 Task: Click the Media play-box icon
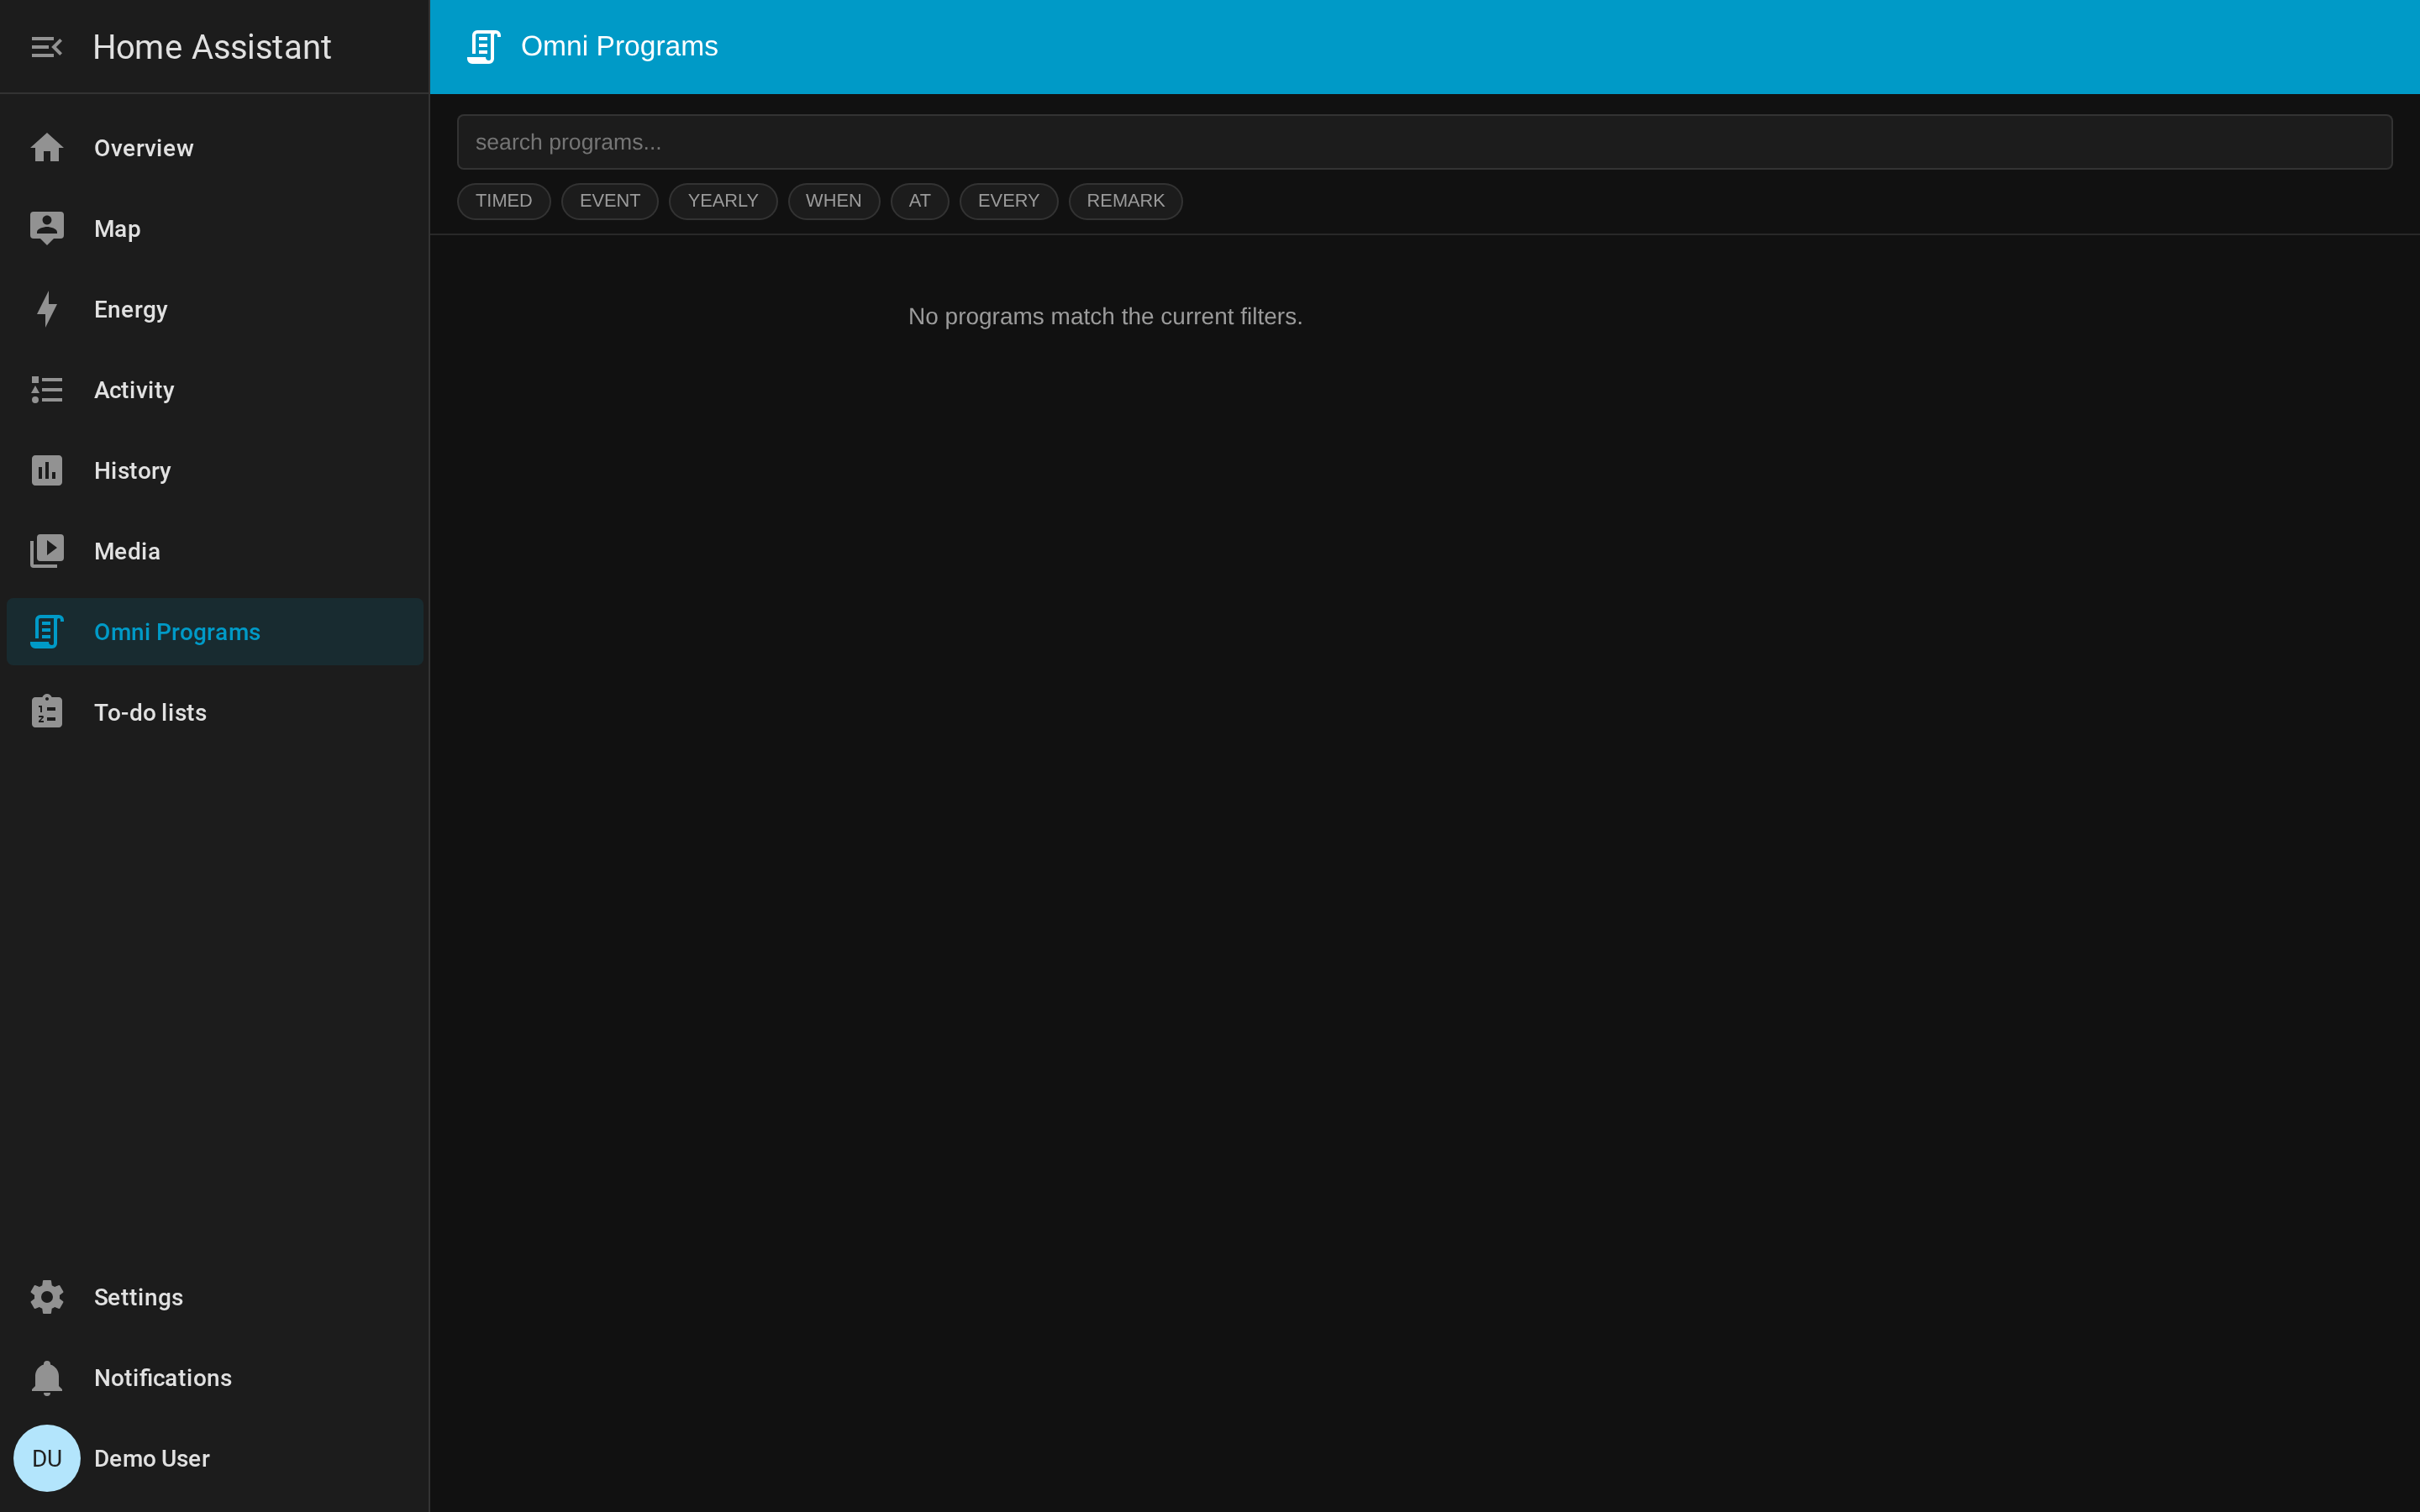[47, 551]
